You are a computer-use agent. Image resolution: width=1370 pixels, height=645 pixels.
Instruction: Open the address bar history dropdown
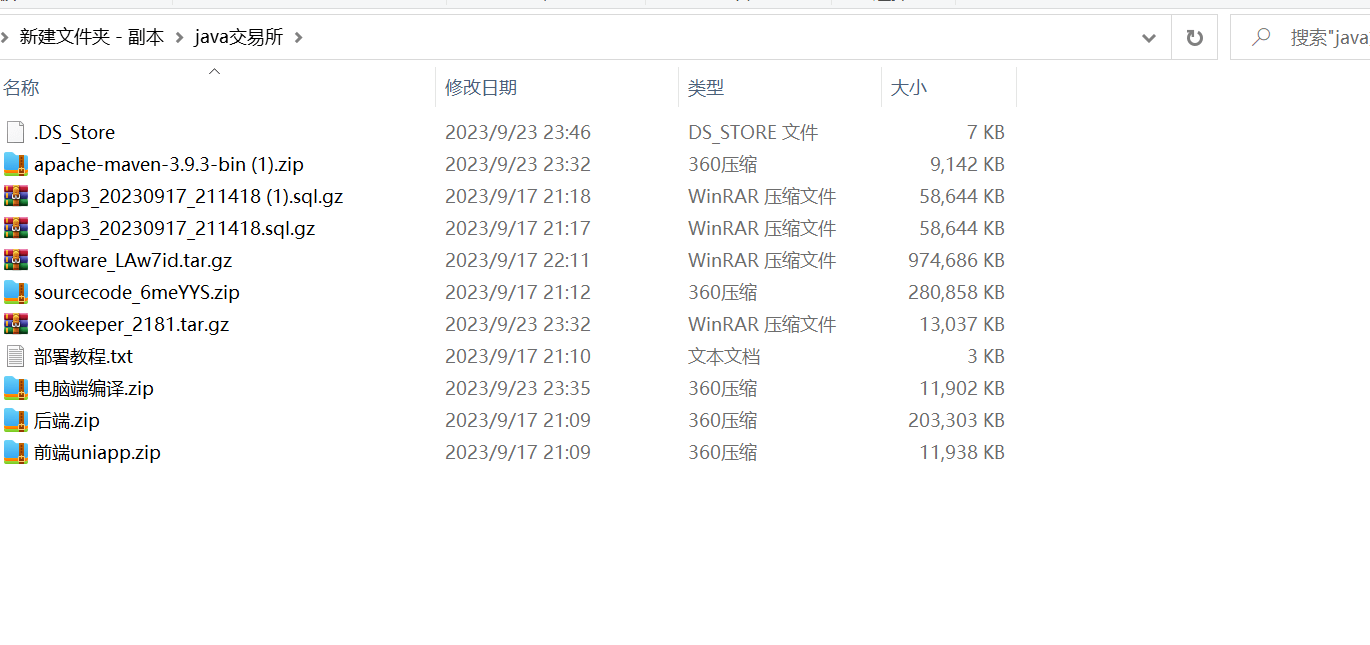(x=1149, y=38)
